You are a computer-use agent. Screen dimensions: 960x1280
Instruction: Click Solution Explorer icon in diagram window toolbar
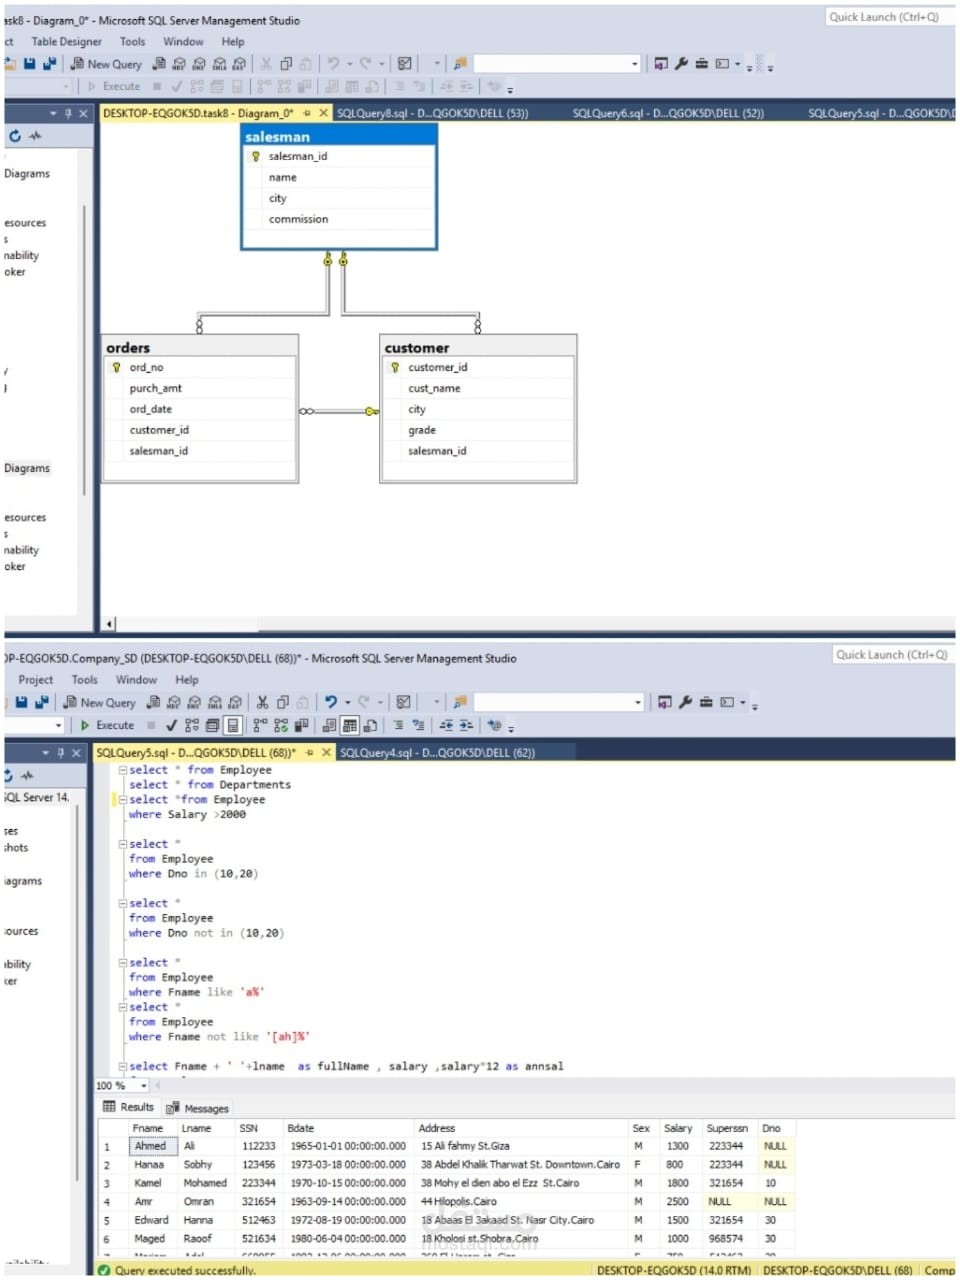click(x=660, y=63)
